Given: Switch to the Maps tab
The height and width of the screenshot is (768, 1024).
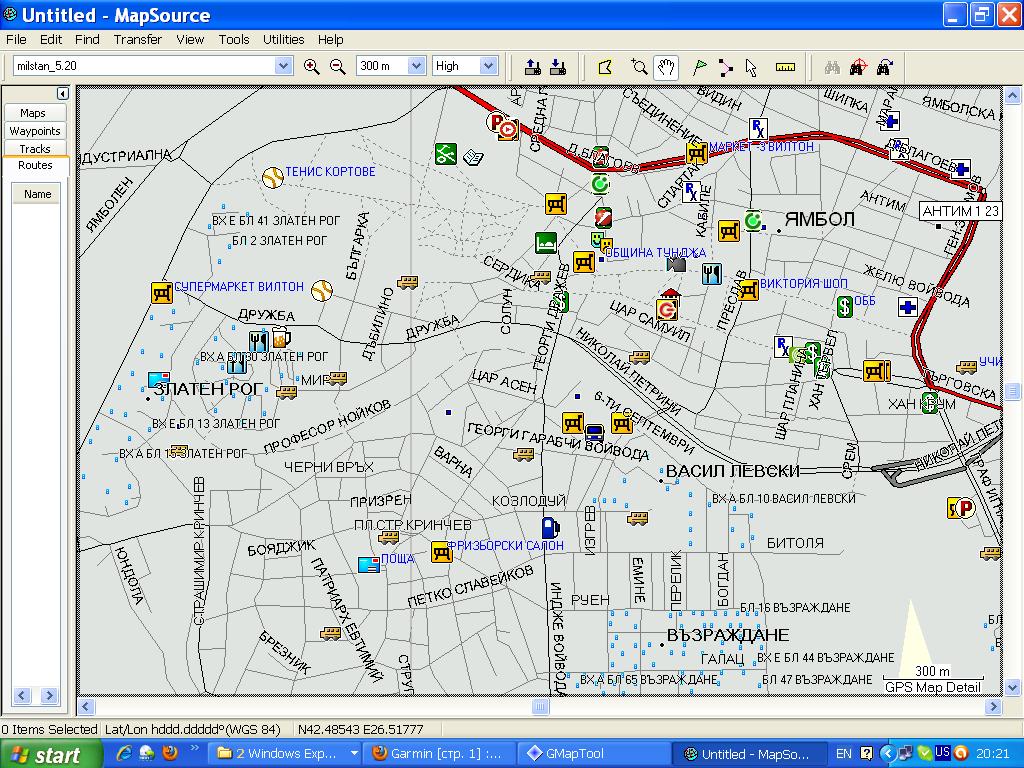Looking at the screenshot, I should [33, 113].
